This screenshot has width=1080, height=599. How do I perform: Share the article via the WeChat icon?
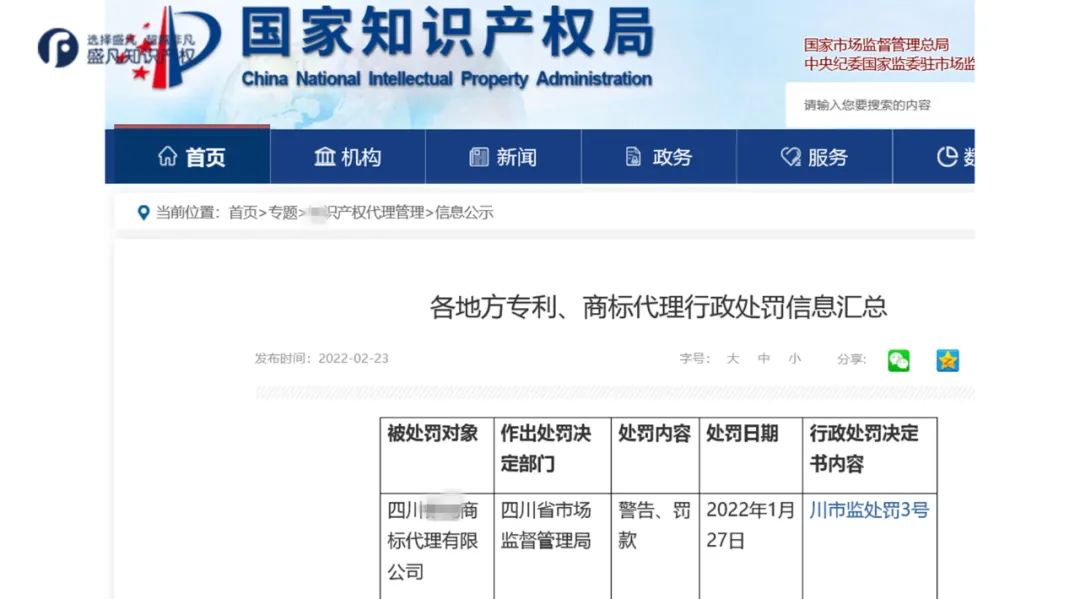click(898, 361)
